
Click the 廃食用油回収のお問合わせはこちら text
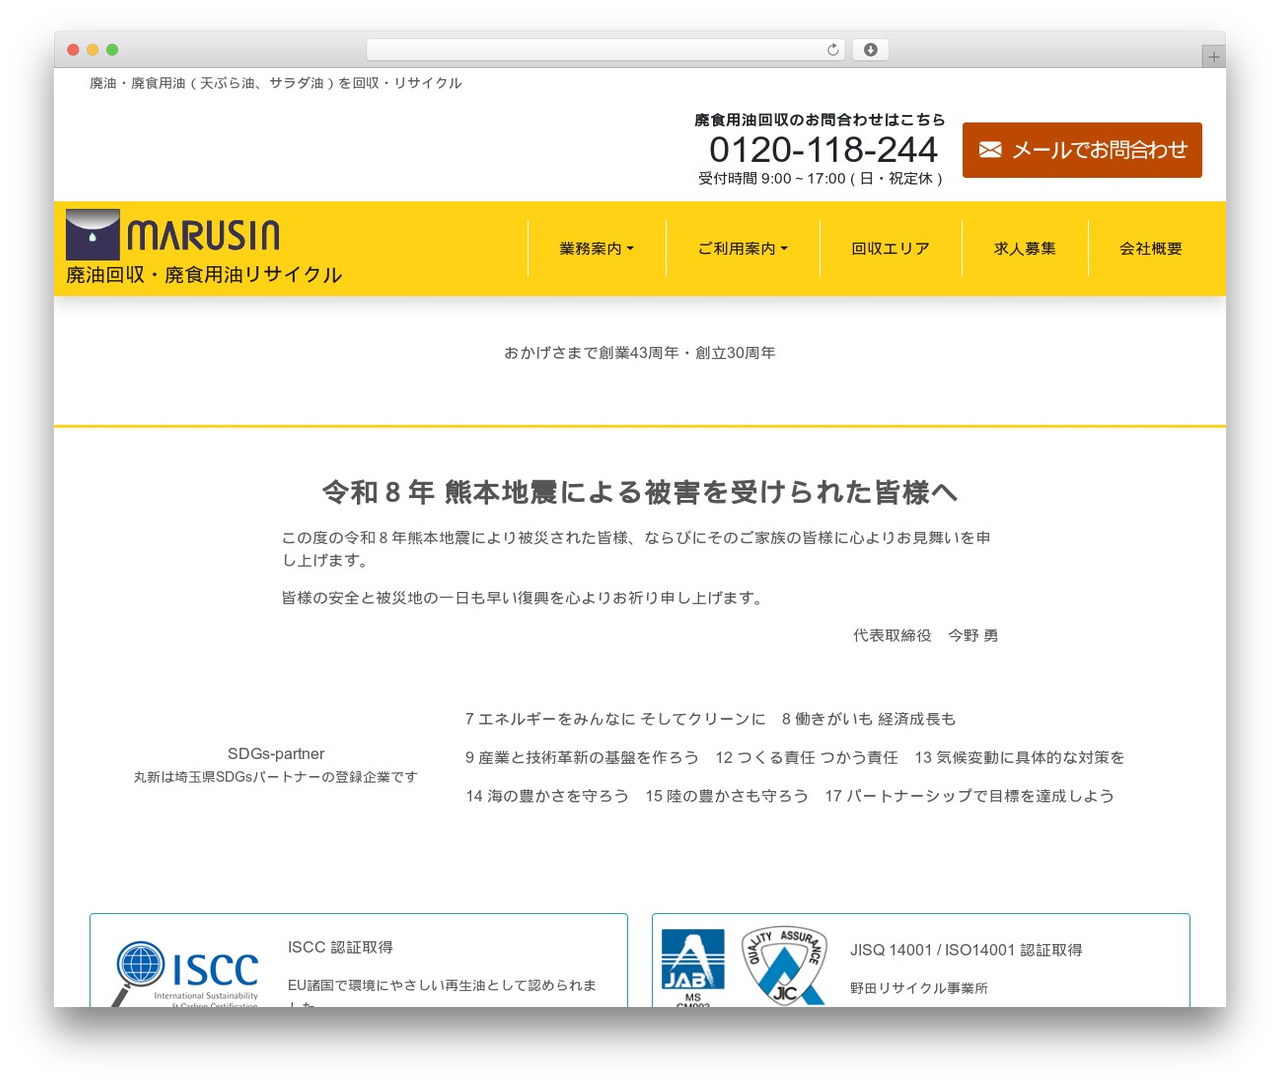tap(820, 120)
